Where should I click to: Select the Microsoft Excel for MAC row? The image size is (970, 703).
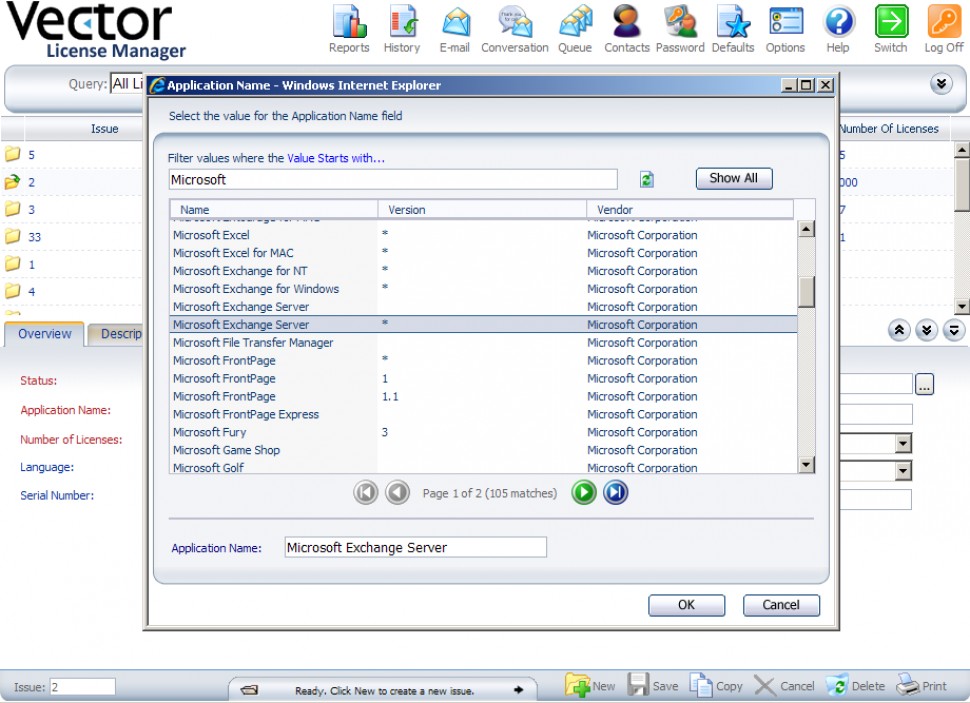483,253
